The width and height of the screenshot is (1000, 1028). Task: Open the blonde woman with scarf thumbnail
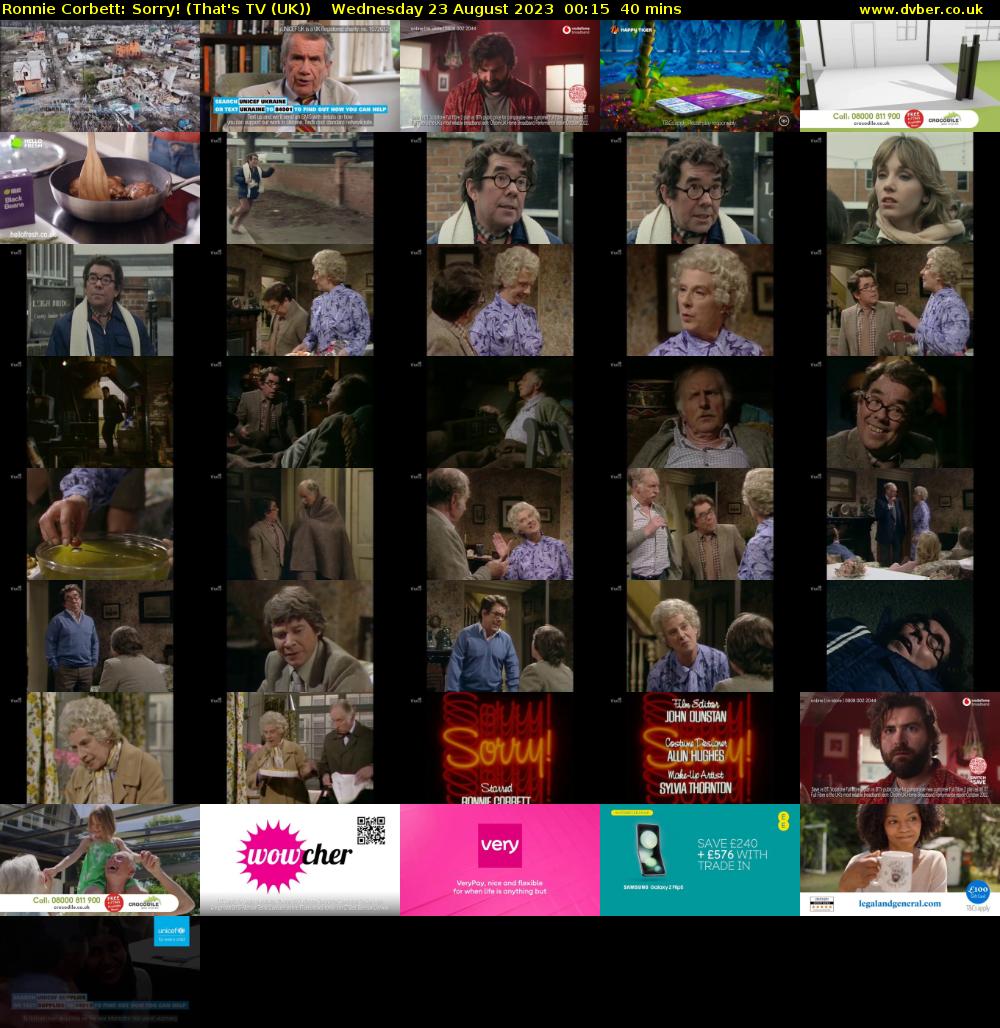click(900, 188)
